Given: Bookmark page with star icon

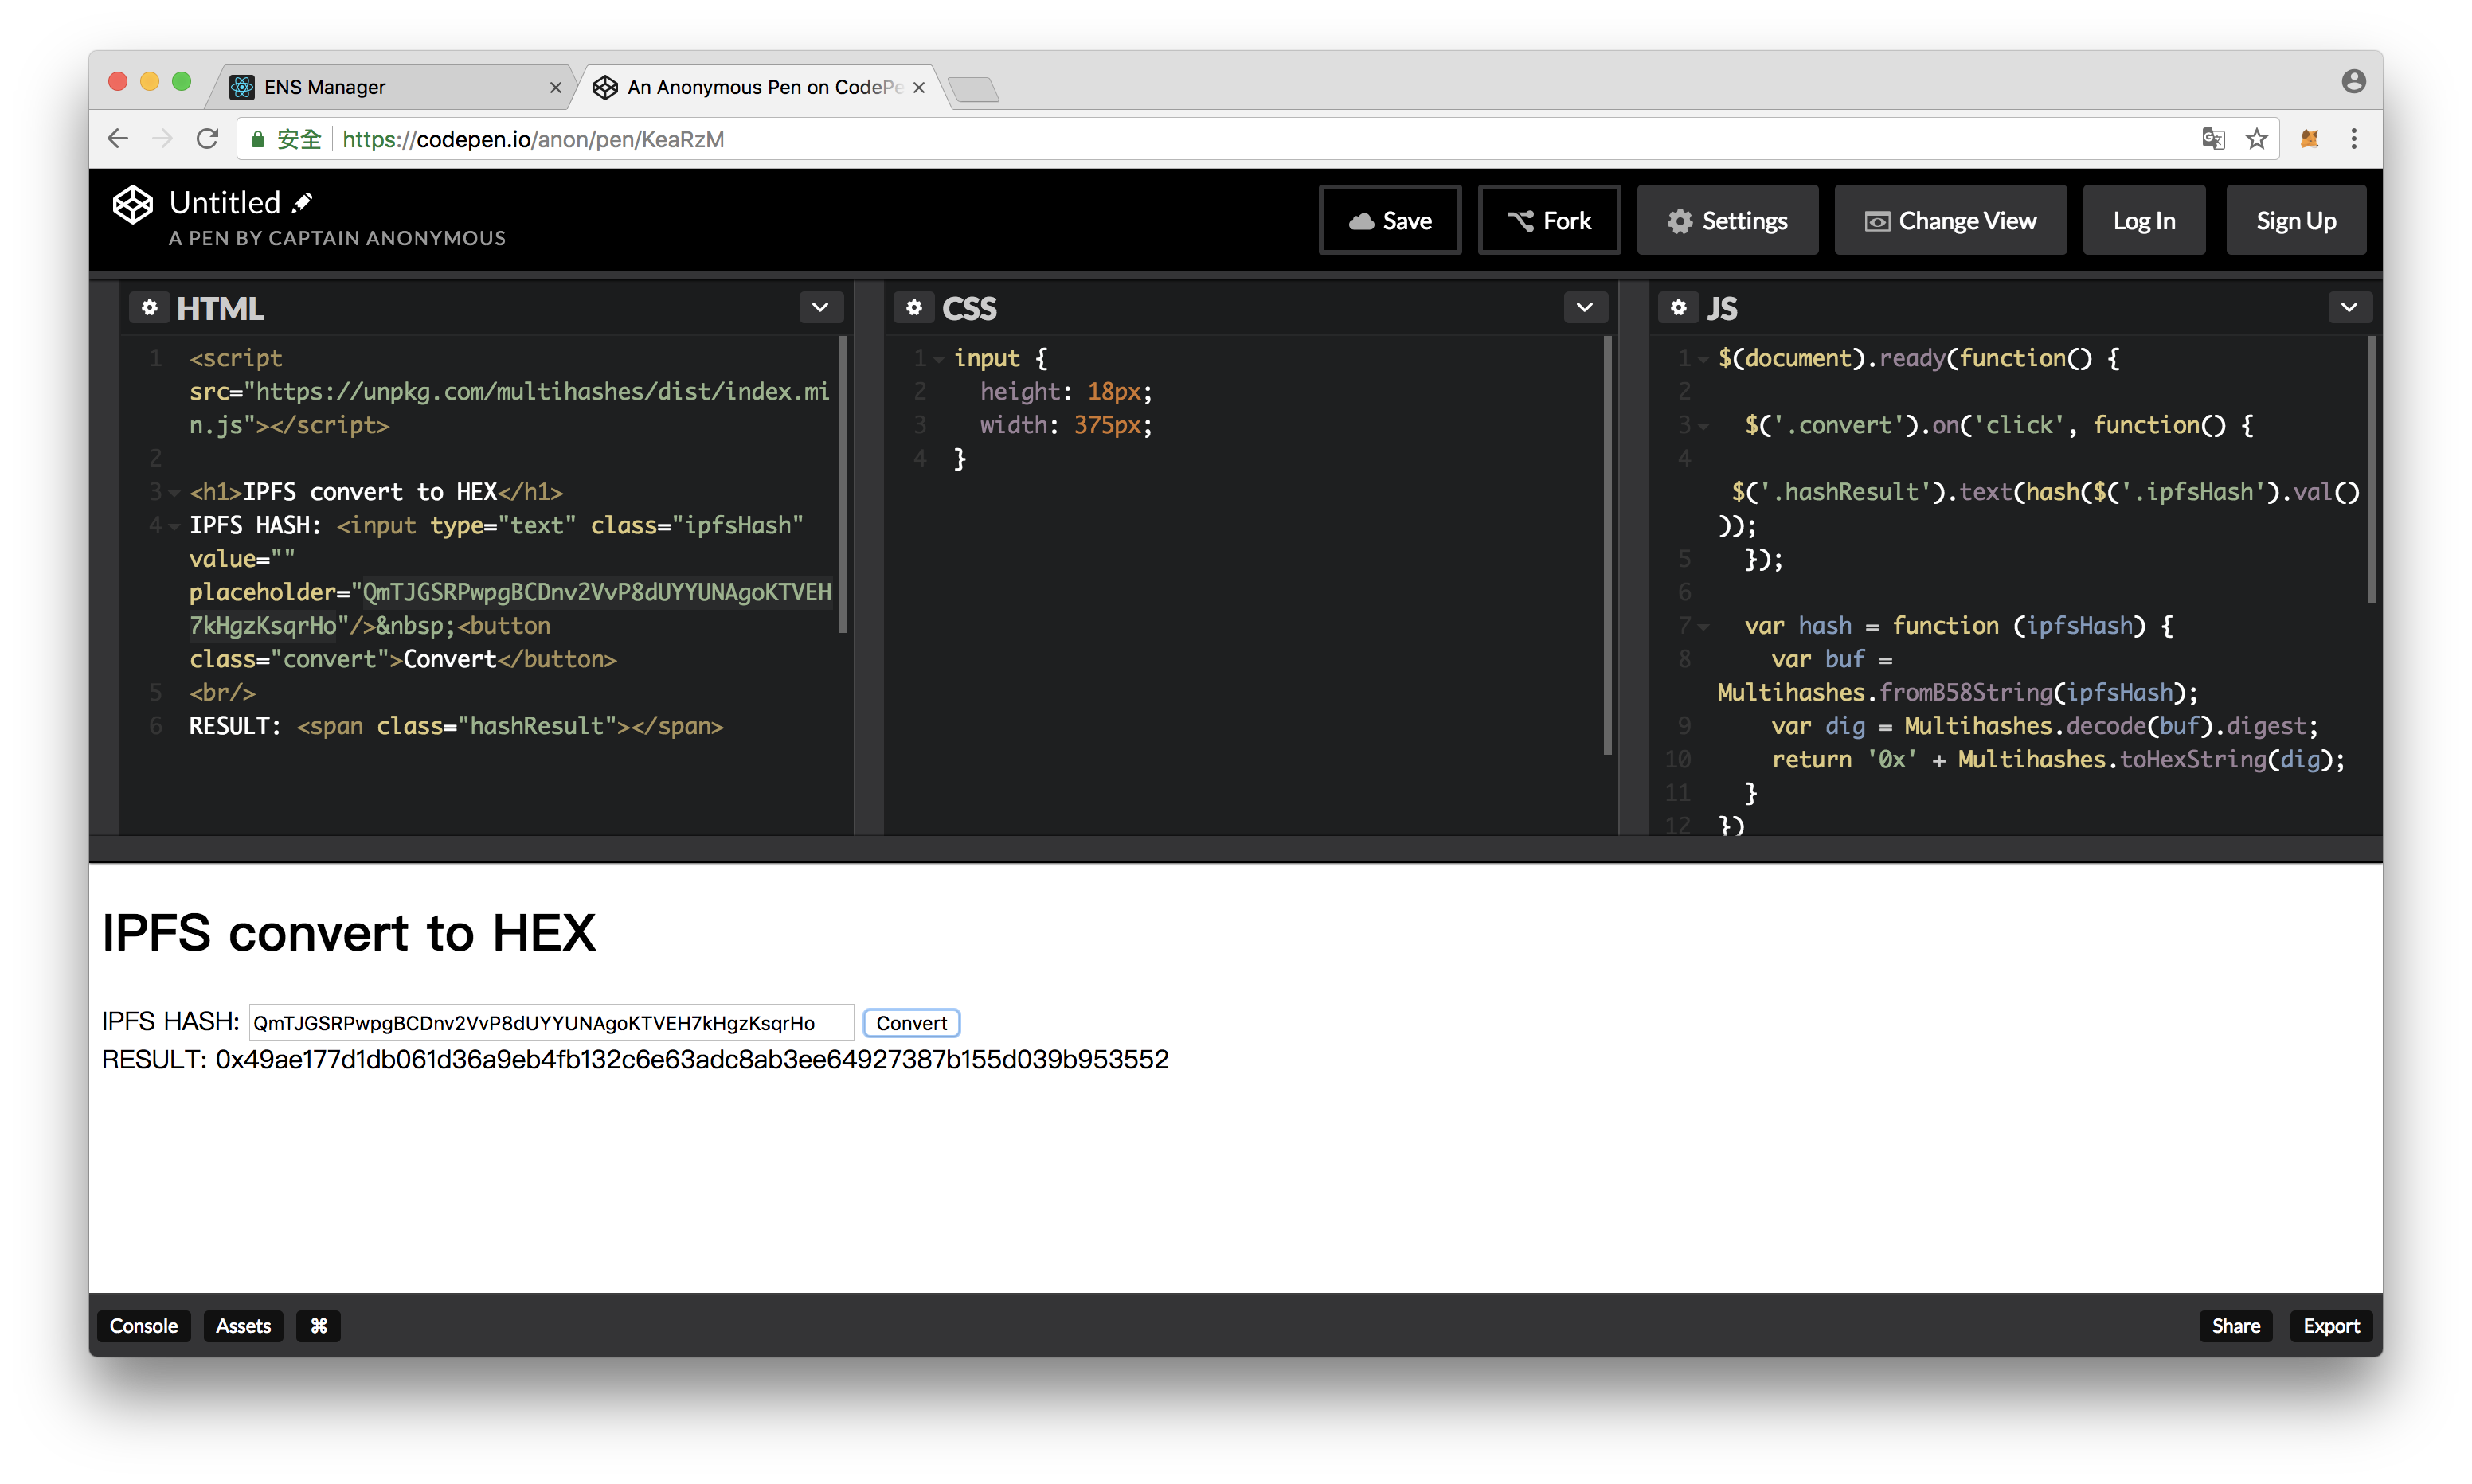Looking at the screenshot, I should 2256,139.
